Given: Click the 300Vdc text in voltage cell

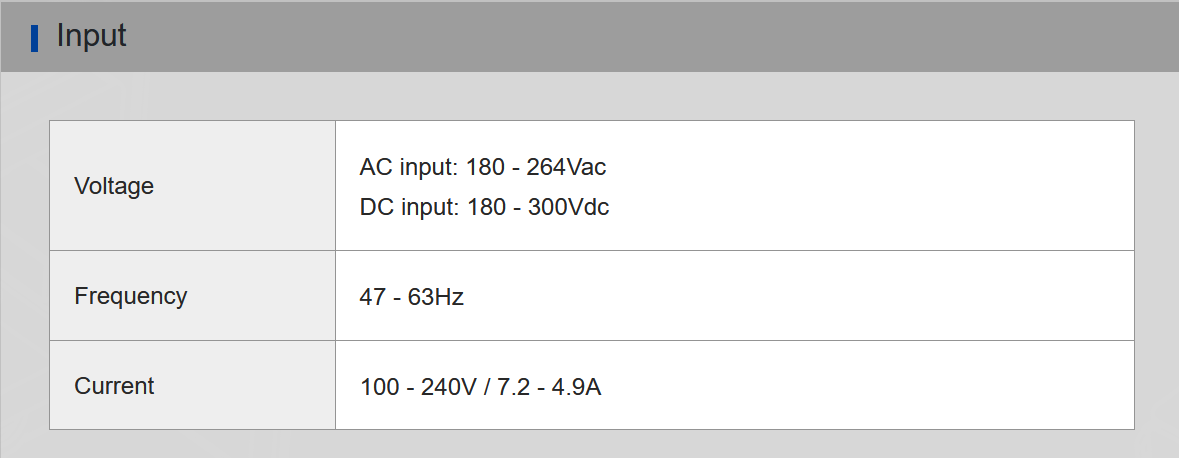Looking at the screenshot, I should click(x=568, y=207).
